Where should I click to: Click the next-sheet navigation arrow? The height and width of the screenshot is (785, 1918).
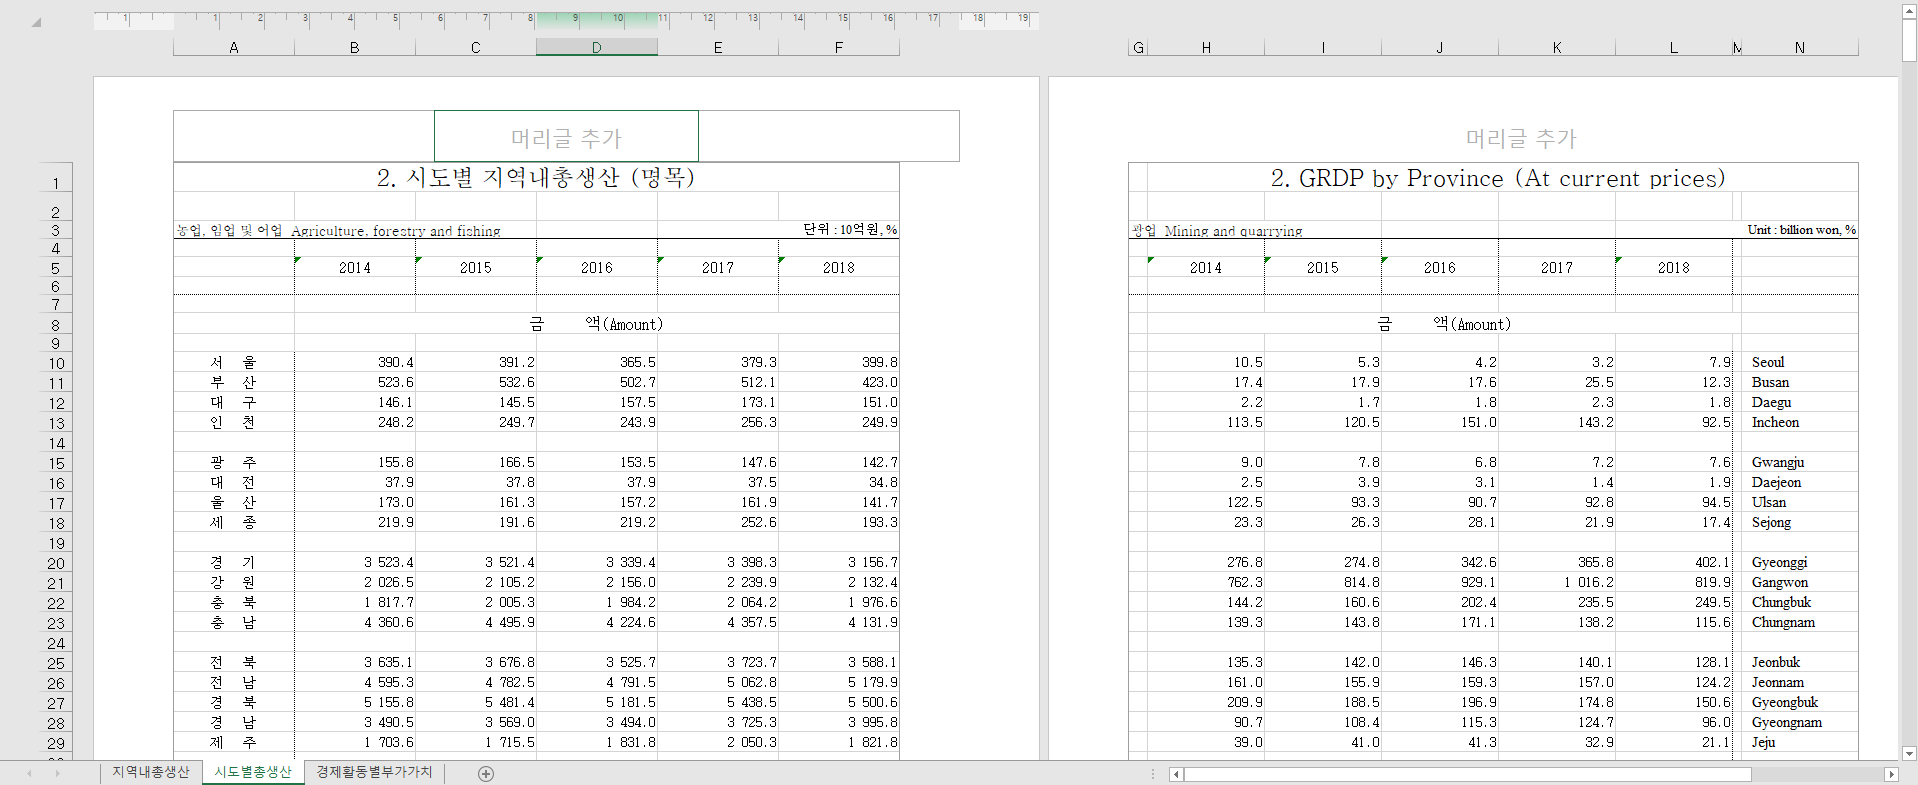(58, 773)
